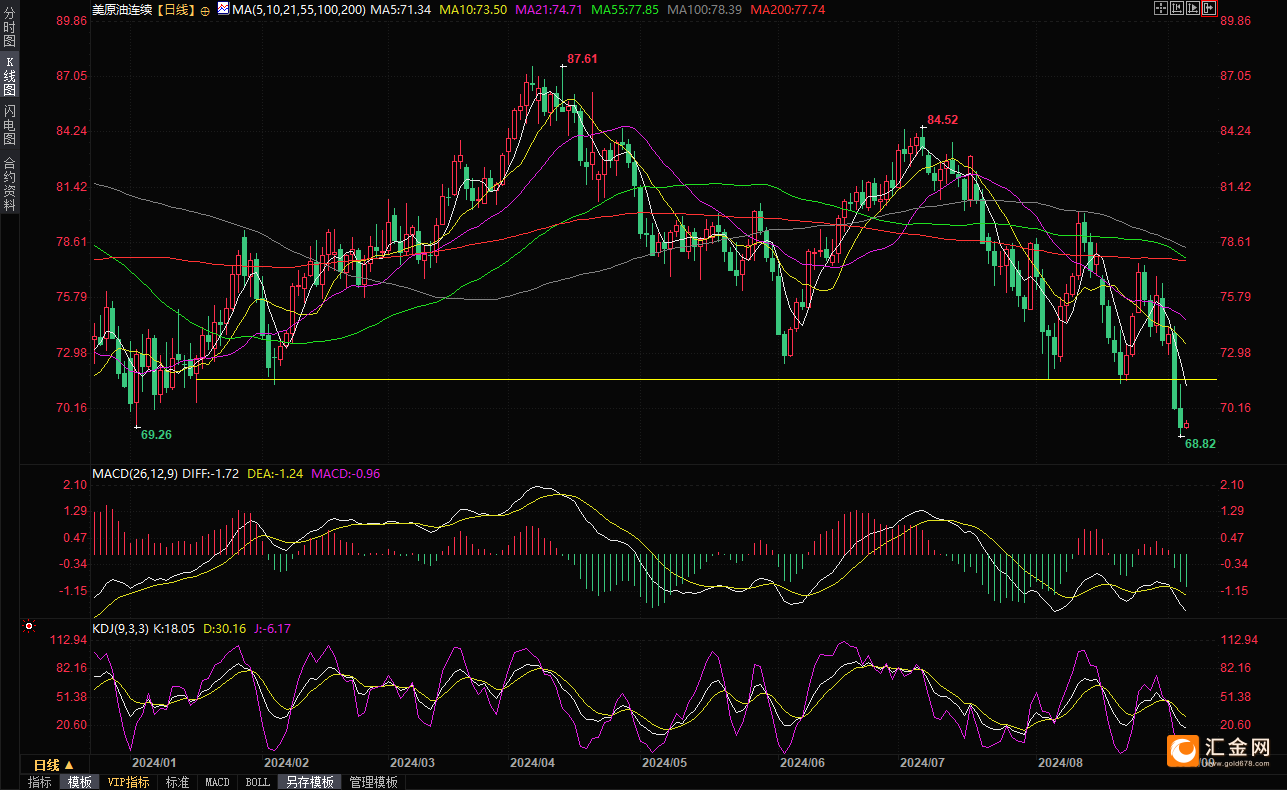The width and height of the screenshot is (1287, 790).
Task: Switch to the K线图 side tab
Action: point(9,76)
